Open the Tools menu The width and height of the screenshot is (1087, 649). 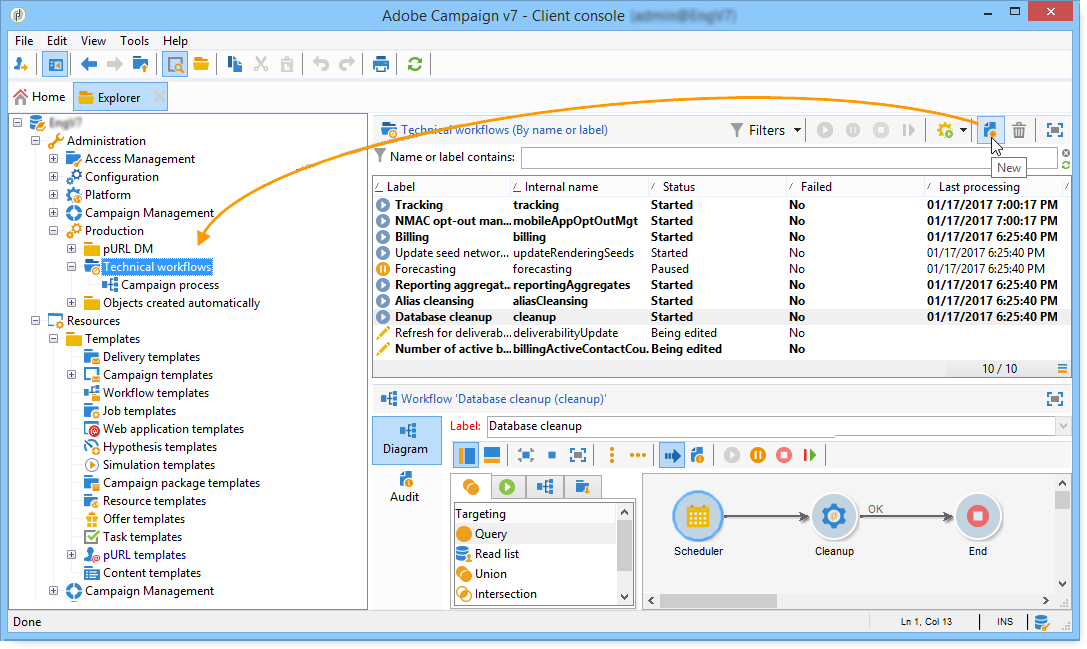click(x=134, y=41)
